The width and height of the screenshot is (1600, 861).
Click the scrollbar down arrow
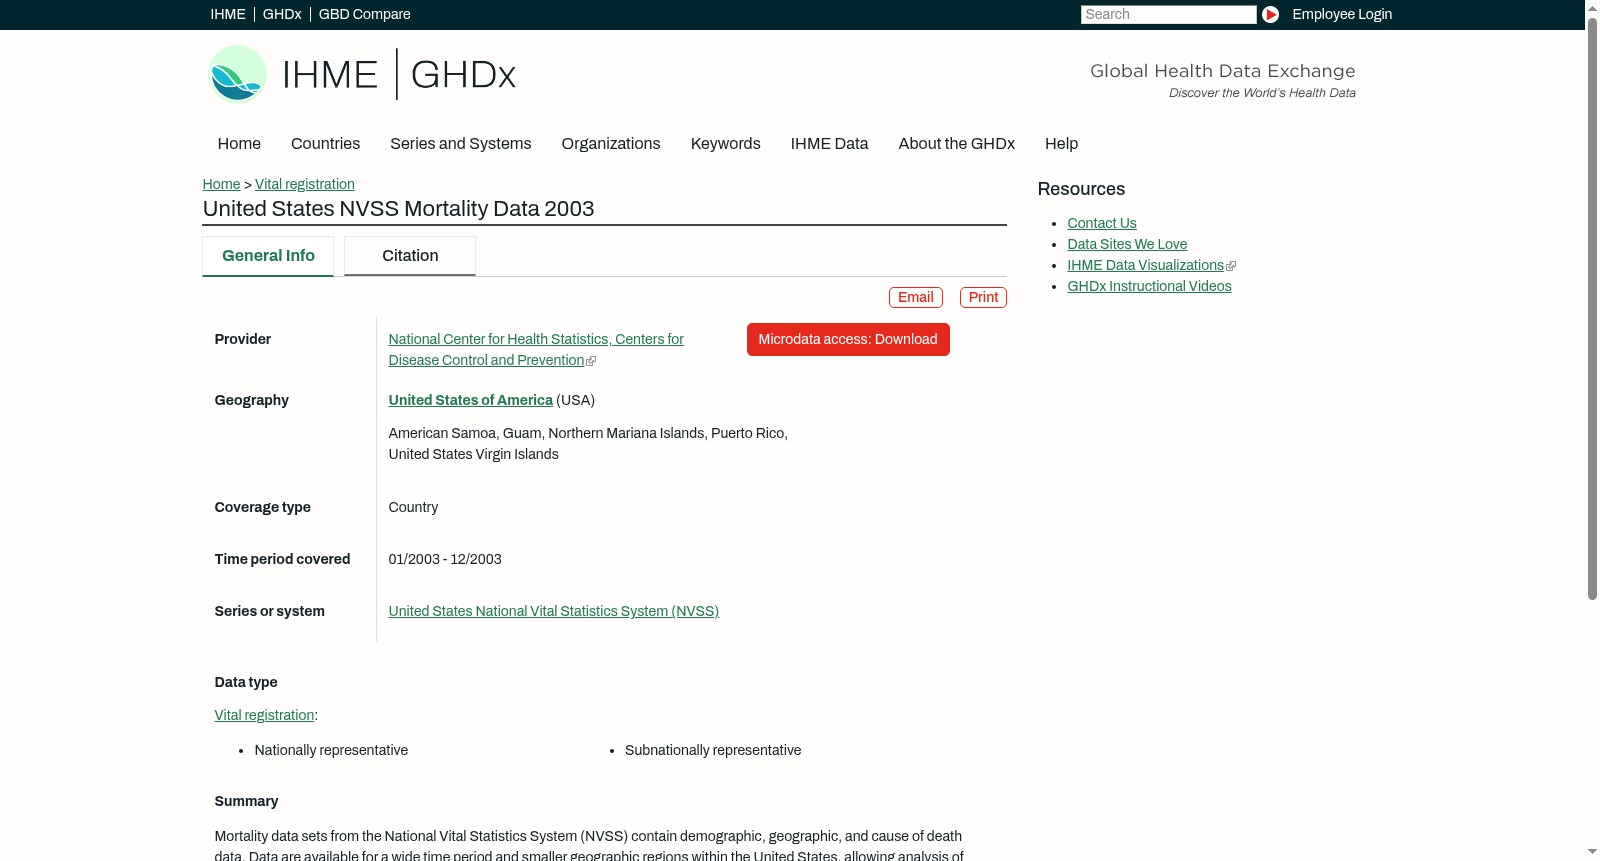click(1592, 852)
